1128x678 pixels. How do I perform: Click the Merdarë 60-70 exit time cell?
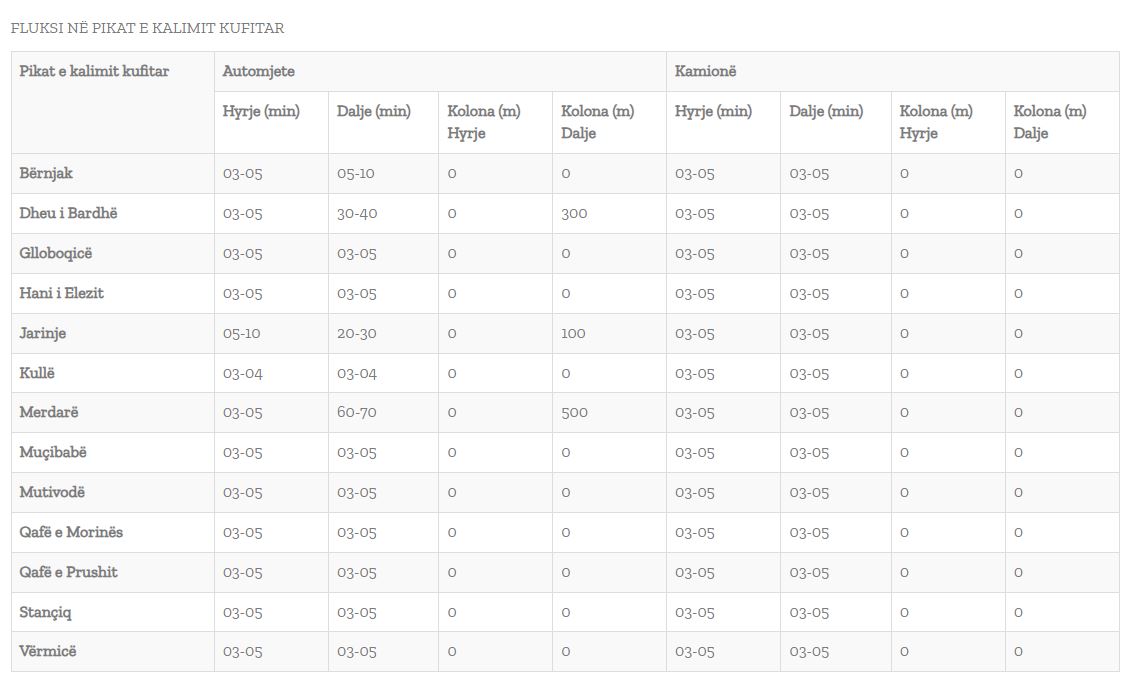pos(357,412)
